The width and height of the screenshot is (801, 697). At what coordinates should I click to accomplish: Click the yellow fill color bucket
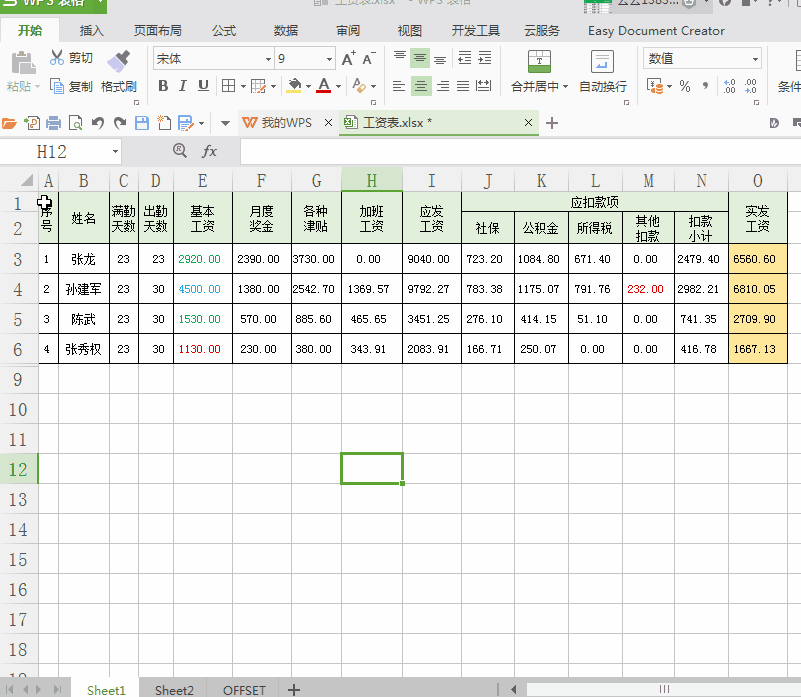click(x=294, y=87)
